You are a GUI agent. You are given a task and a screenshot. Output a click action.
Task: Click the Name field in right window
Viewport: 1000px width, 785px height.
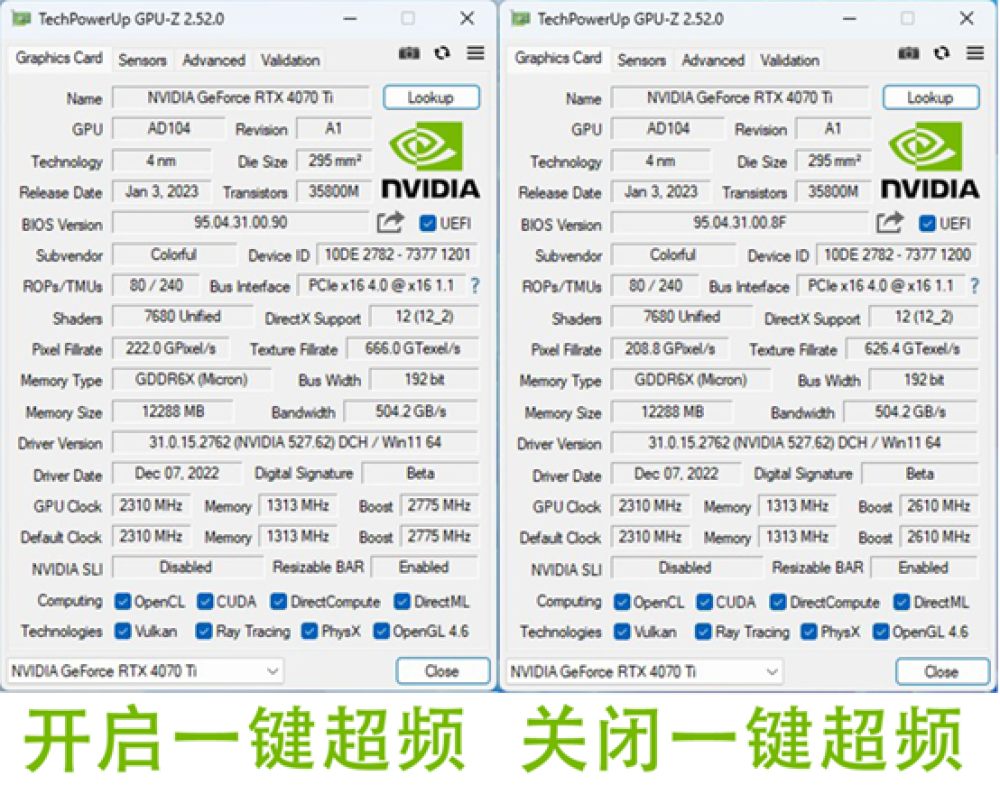740,98
